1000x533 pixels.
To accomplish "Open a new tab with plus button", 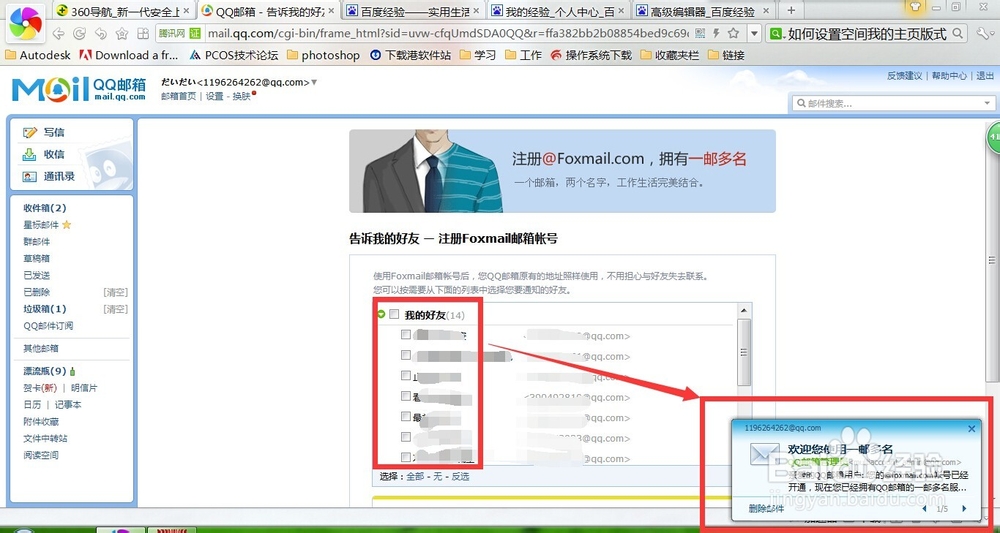I will [x=791, y=10].
